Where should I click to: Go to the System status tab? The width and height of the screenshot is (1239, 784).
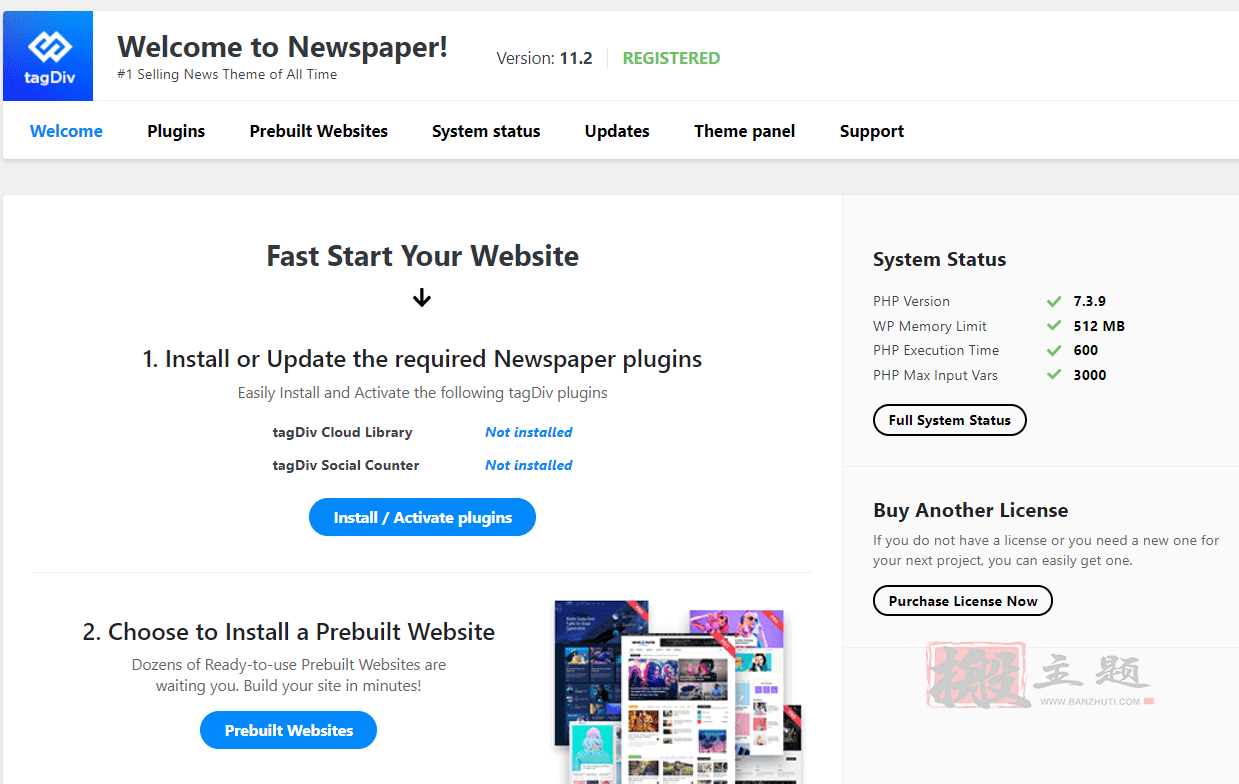click(x=486, y=131)
